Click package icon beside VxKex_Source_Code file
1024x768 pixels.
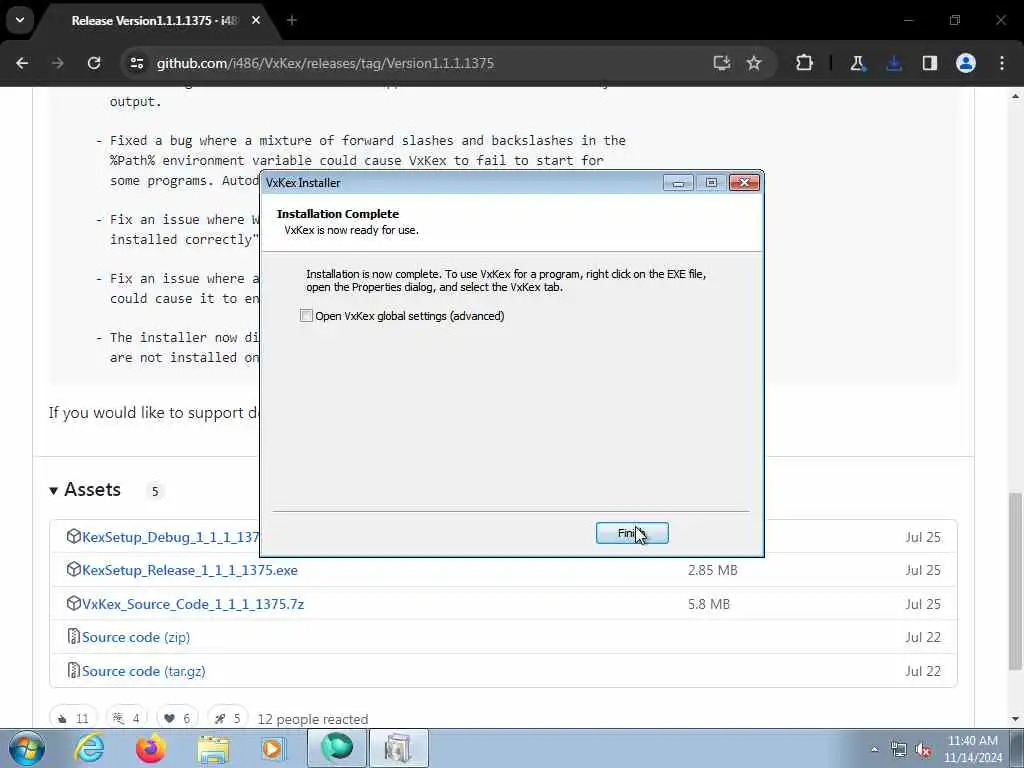click(74, 603)
